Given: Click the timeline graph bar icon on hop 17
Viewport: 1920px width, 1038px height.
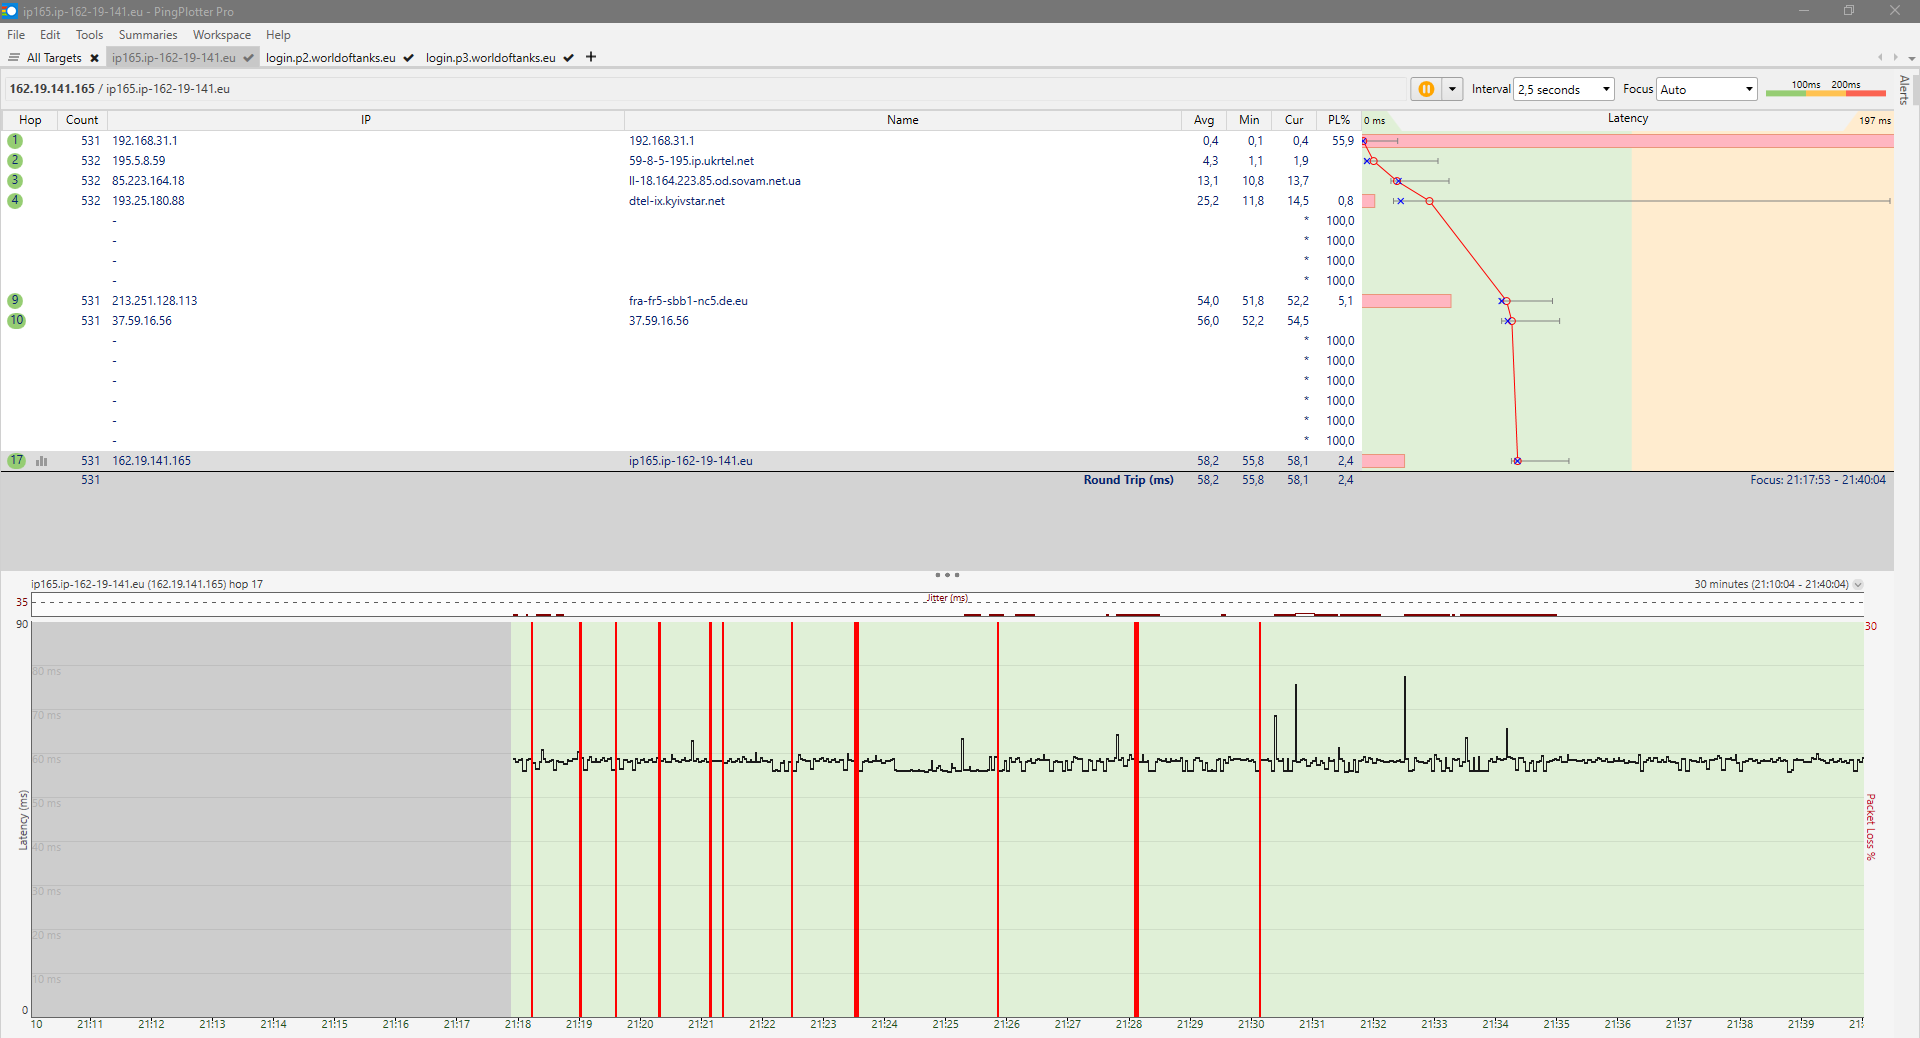Looking at the screenshot, I should pos(42,461).
